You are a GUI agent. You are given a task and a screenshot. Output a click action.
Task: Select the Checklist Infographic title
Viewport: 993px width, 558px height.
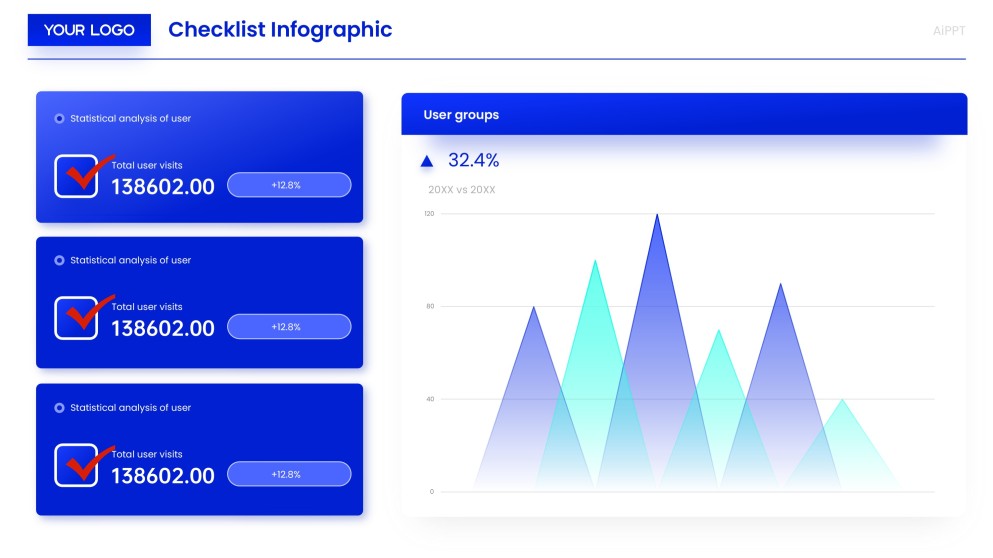pos(280,30)
